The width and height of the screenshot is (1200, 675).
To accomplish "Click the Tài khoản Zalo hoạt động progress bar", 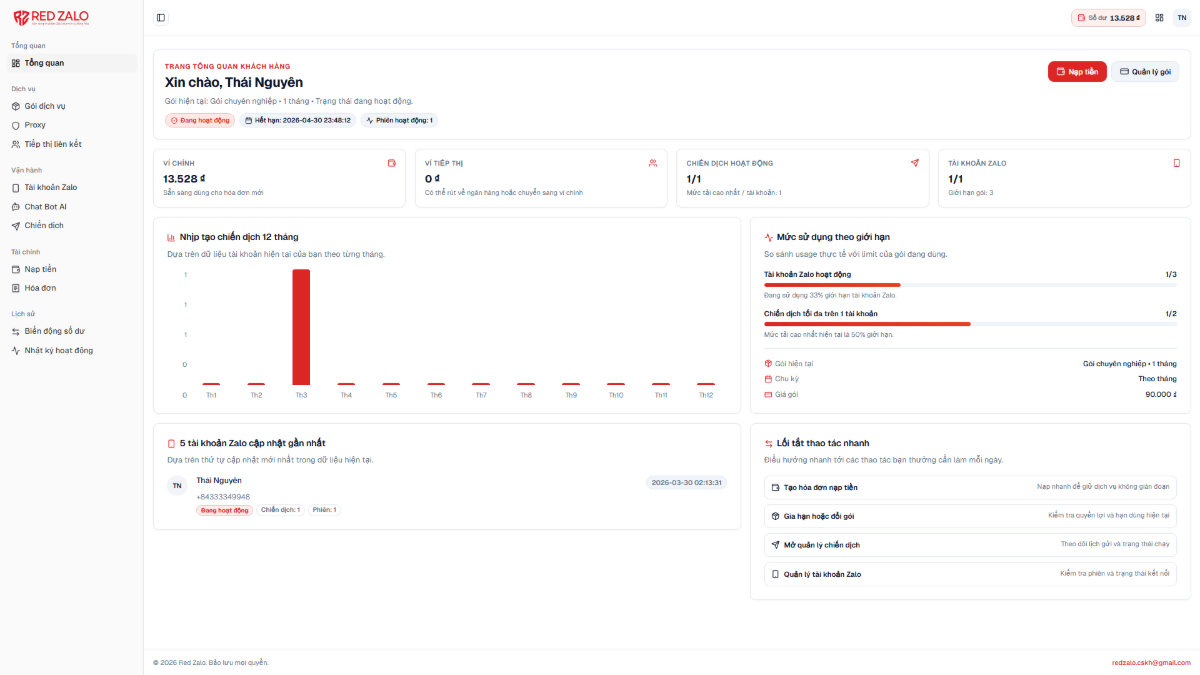I will (x=970, y=285).
